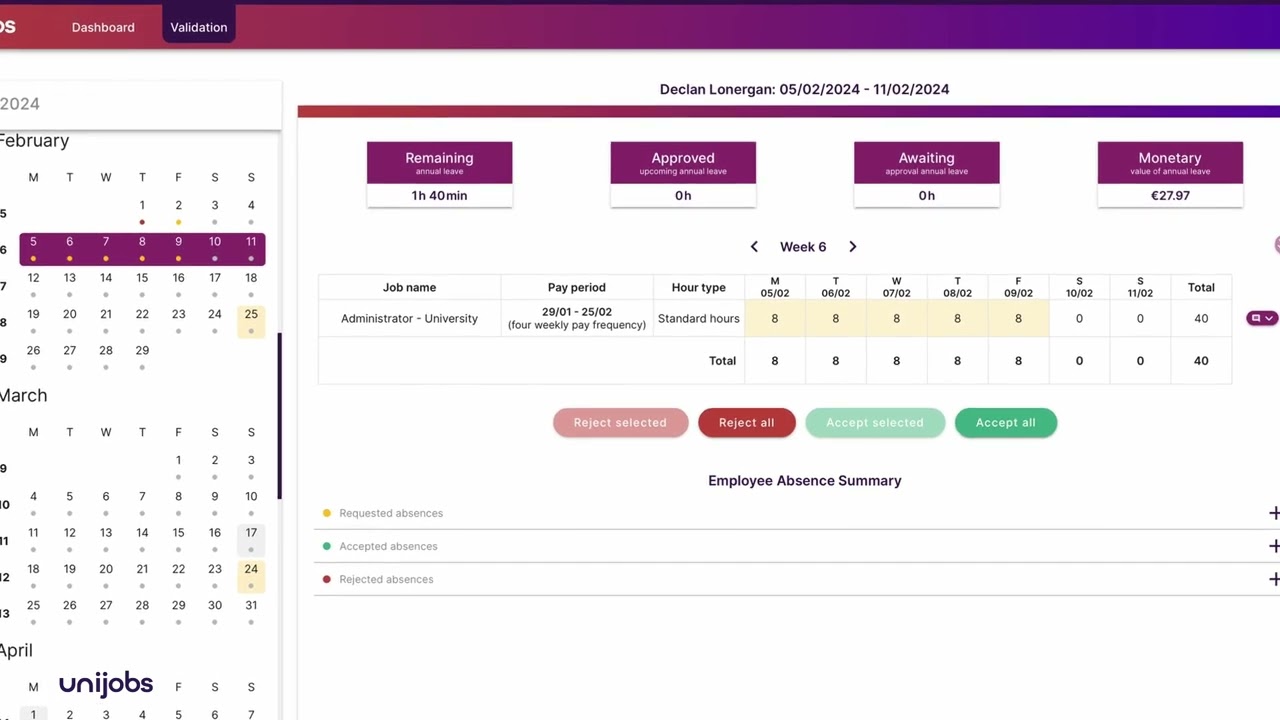Click the Approved upcoming annual leave card

click(683, 175)
